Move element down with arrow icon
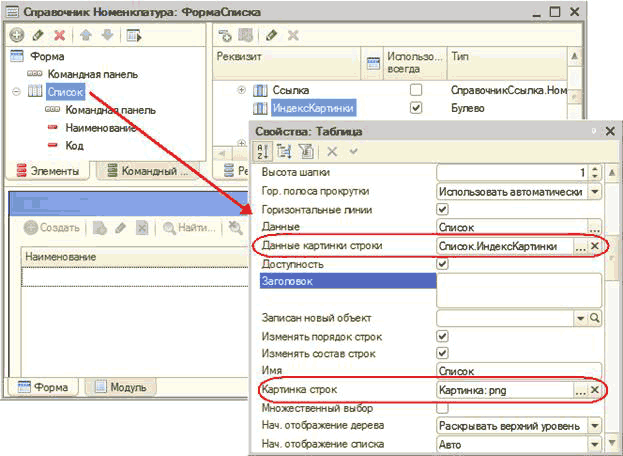The width and height of the screenshot is (623, 456). tap(107, 35)
